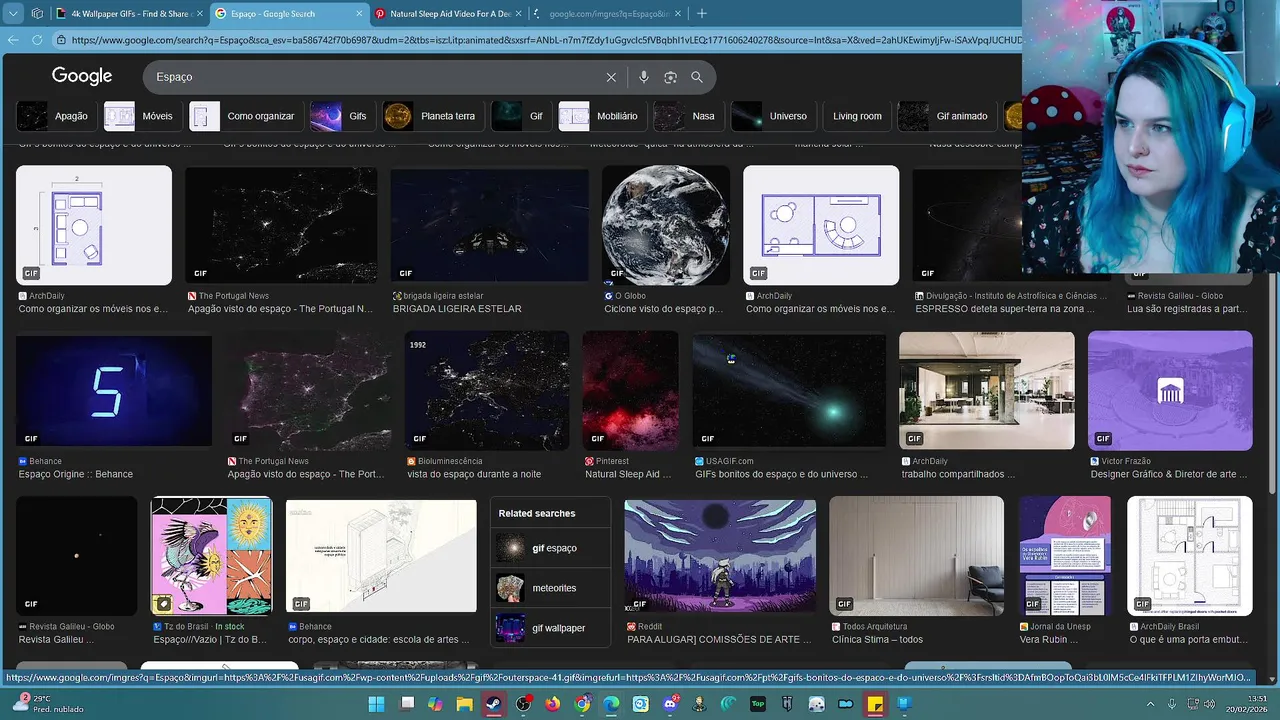Open a new browser tab with the plus button
The height and width of the screenshot is (720, 1280).
point(701,14)
